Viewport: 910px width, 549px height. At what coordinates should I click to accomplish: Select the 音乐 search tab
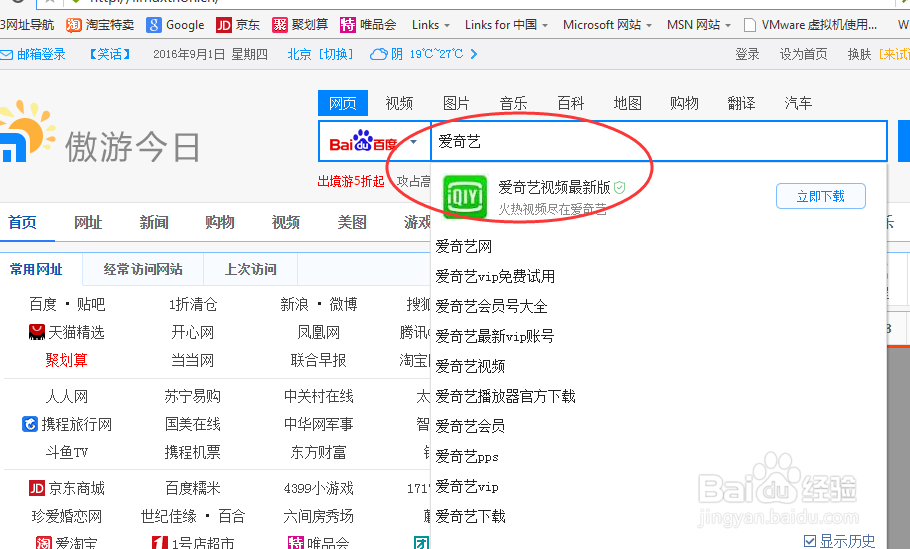(x=513, y=103)
